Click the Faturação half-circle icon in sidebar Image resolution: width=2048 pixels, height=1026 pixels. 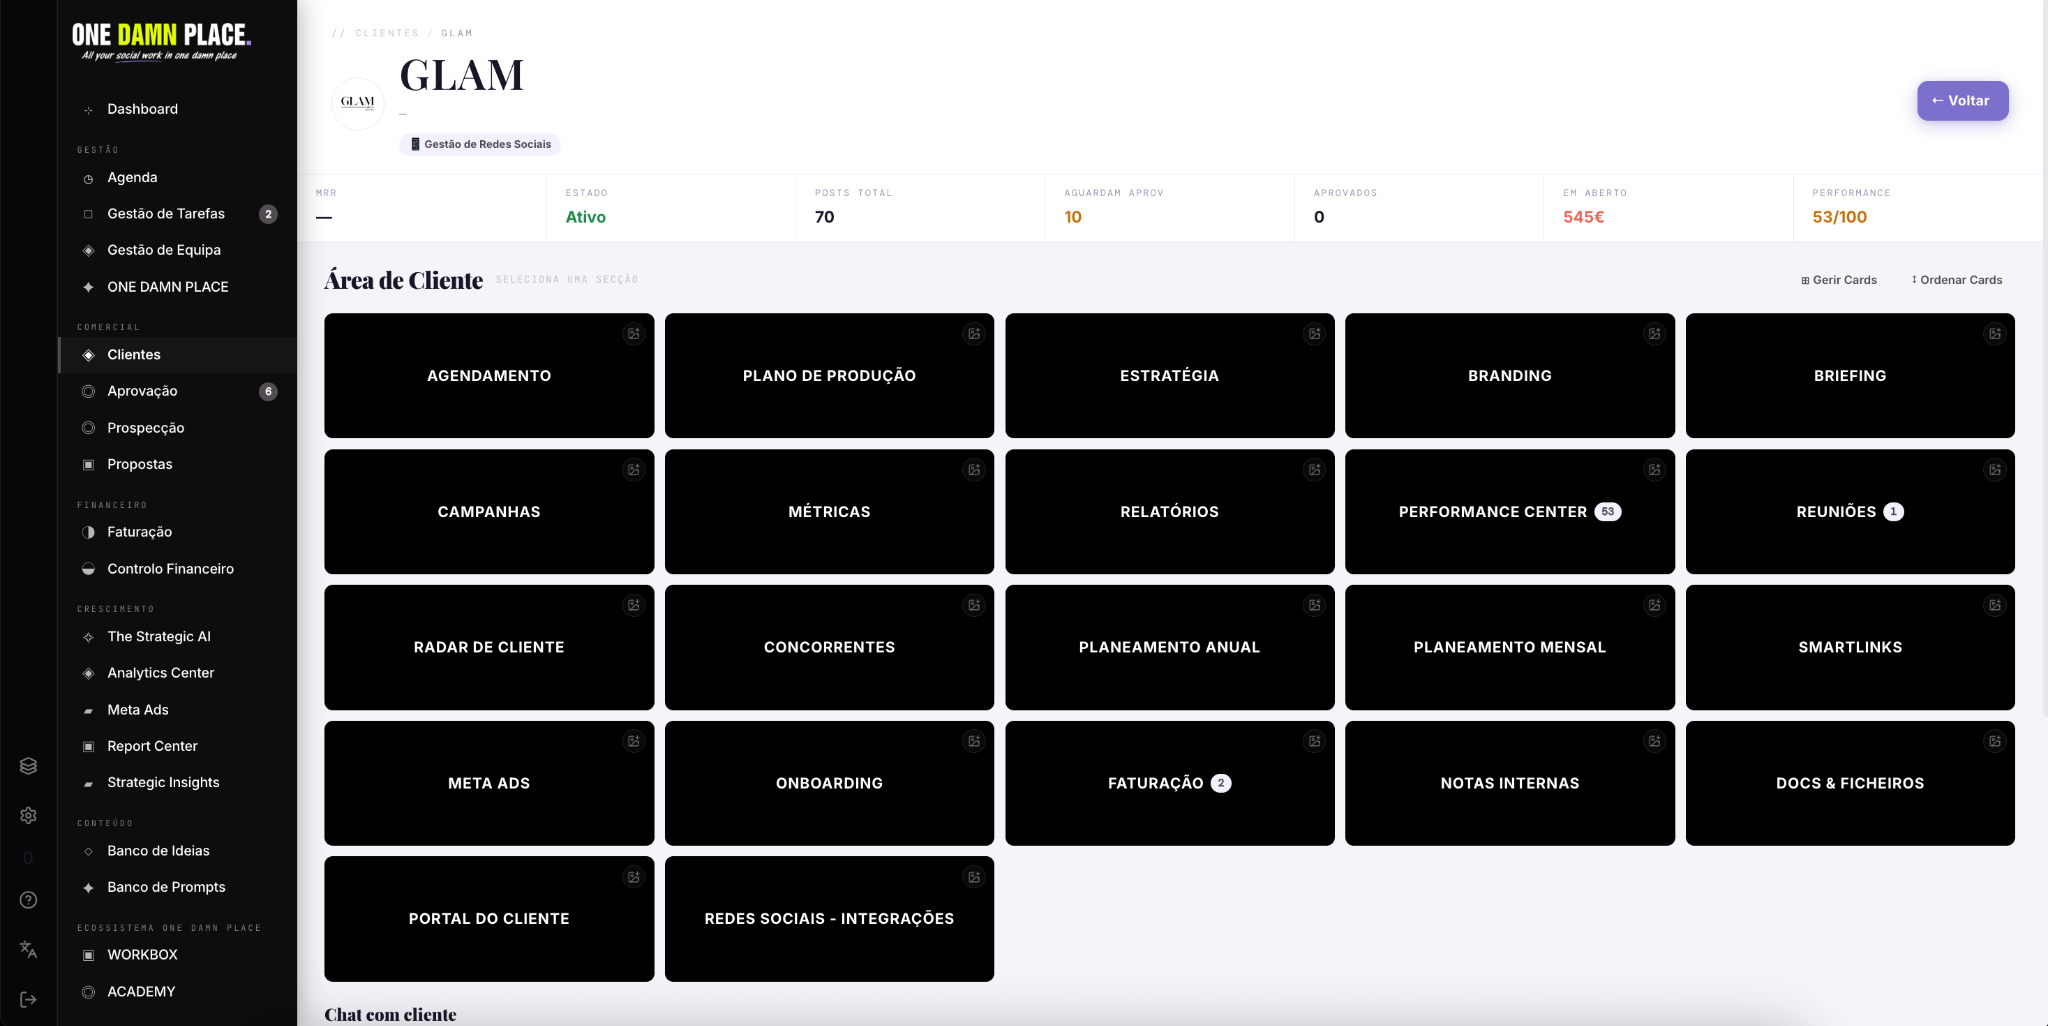tap(88, 533)
